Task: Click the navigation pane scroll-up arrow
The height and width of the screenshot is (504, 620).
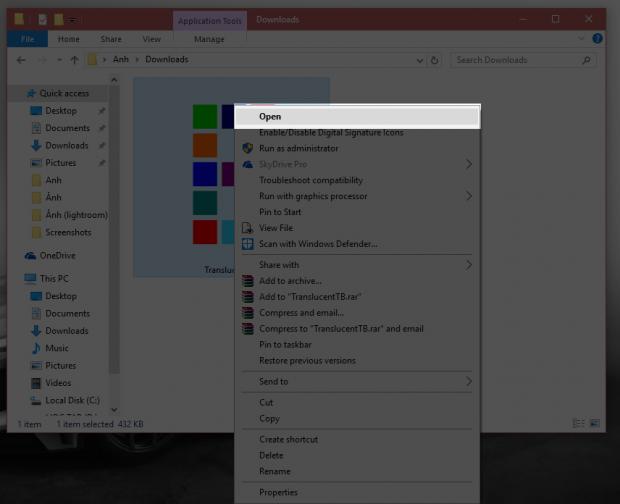Action: pyautogui.click(x=114, y=80)
